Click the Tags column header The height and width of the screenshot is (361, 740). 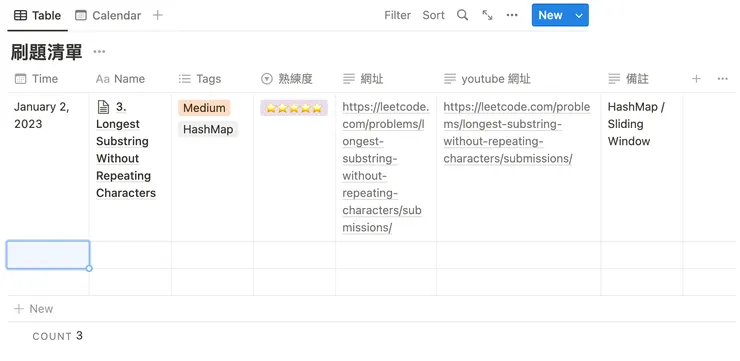[x=212, y=79]
